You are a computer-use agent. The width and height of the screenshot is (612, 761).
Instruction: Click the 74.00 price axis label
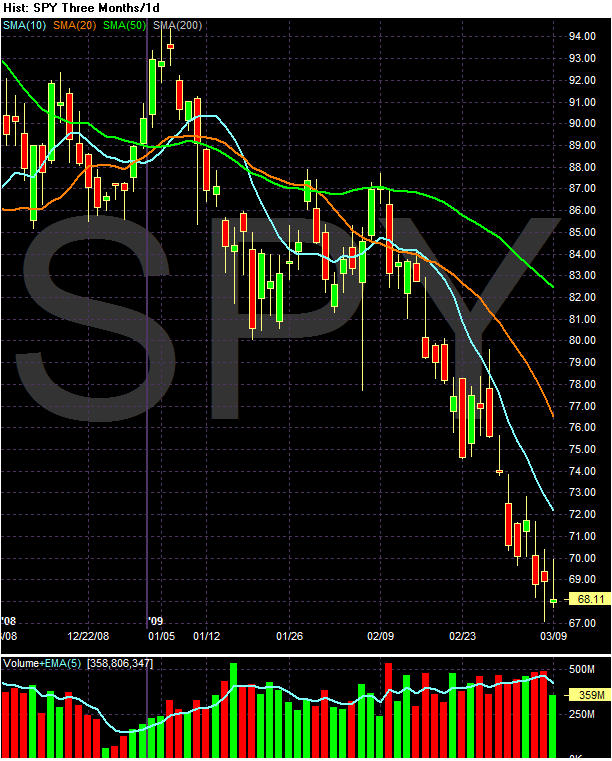pyautogui.click(x=582, y=471)
